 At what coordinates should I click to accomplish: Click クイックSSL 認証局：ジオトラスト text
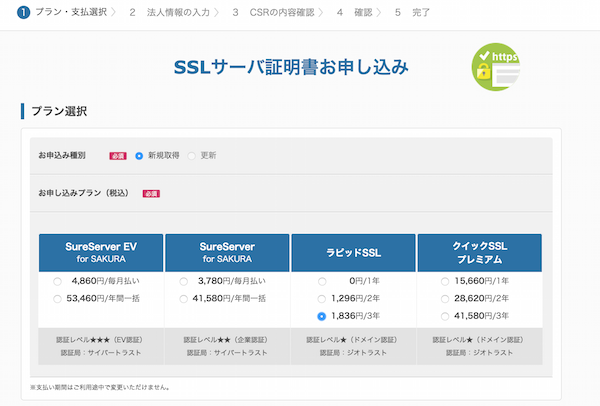point(479,353)
